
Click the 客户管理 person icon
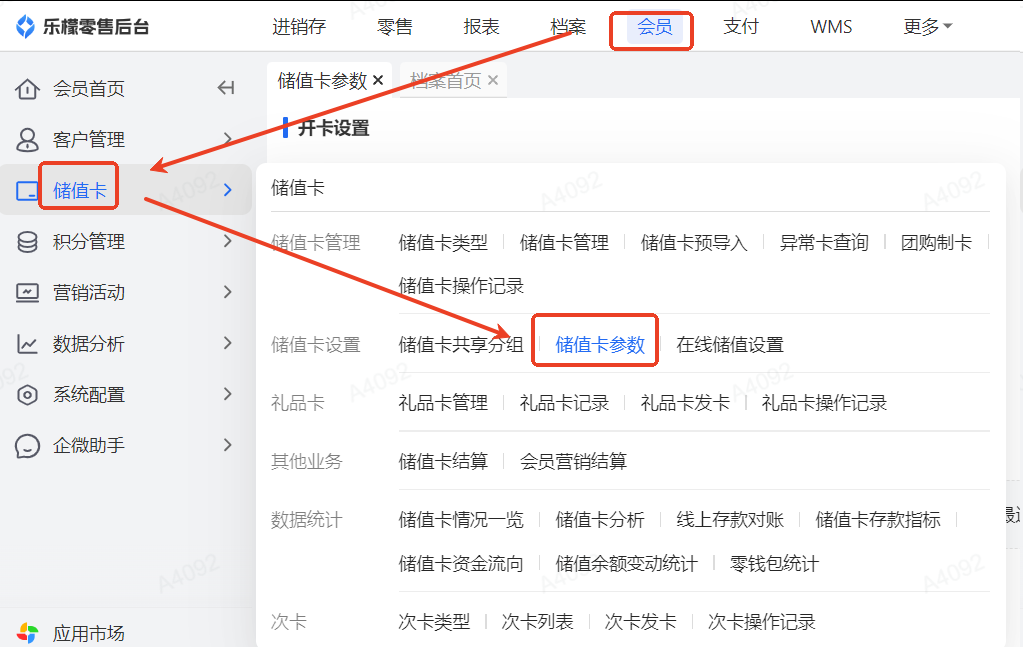(27, 140)
